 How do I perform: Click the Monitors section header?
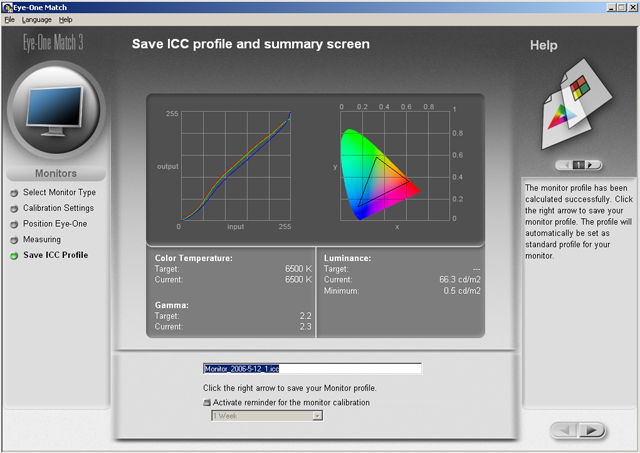coord(56,173)
